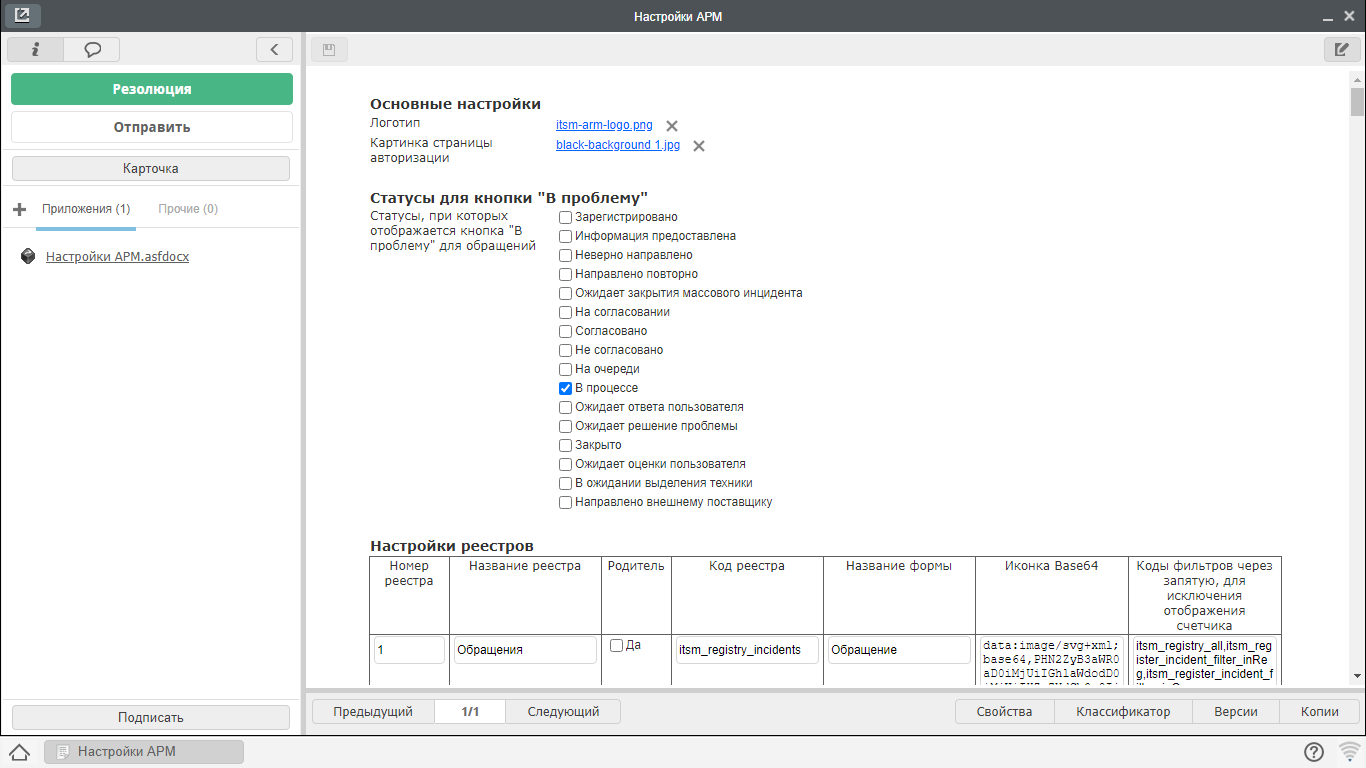The height and width of the screenshot is (768, 1366).
Task: Click the Код реестра column header
Action: (x=747, y=566)
